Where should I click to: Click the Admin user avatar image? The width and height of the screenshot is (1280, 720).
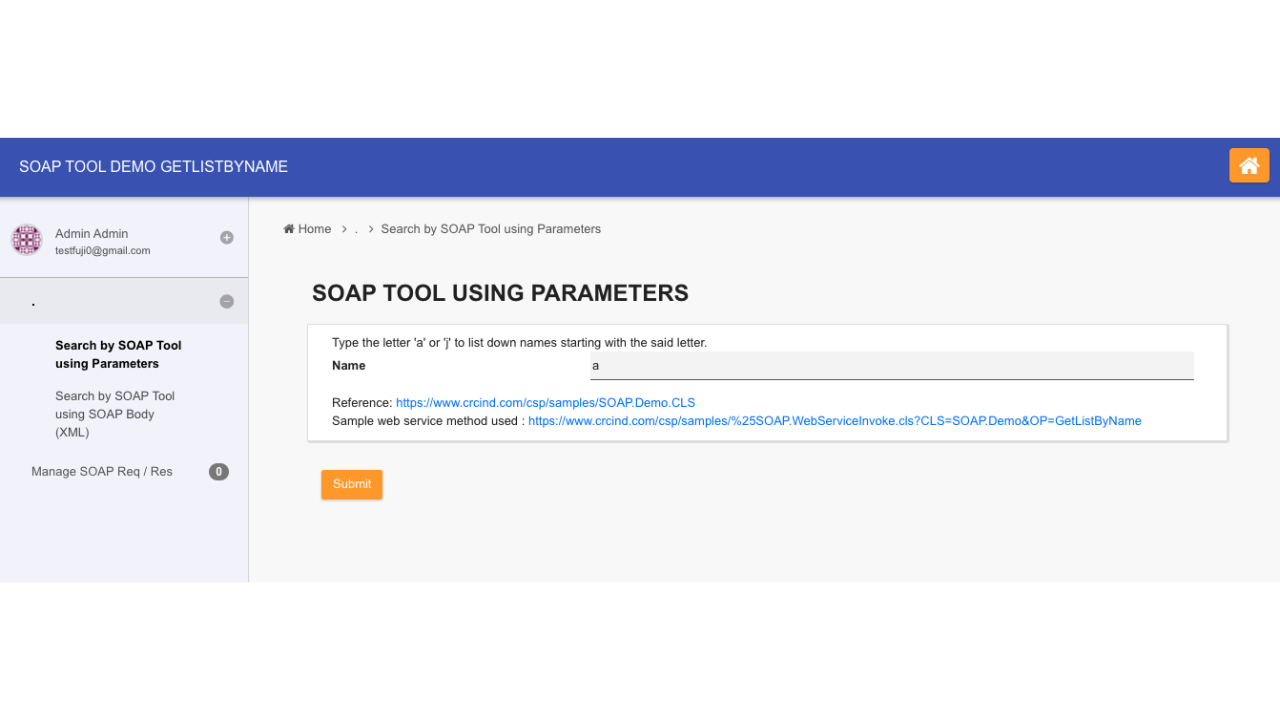pyautogui.click(x=26, y=240)
